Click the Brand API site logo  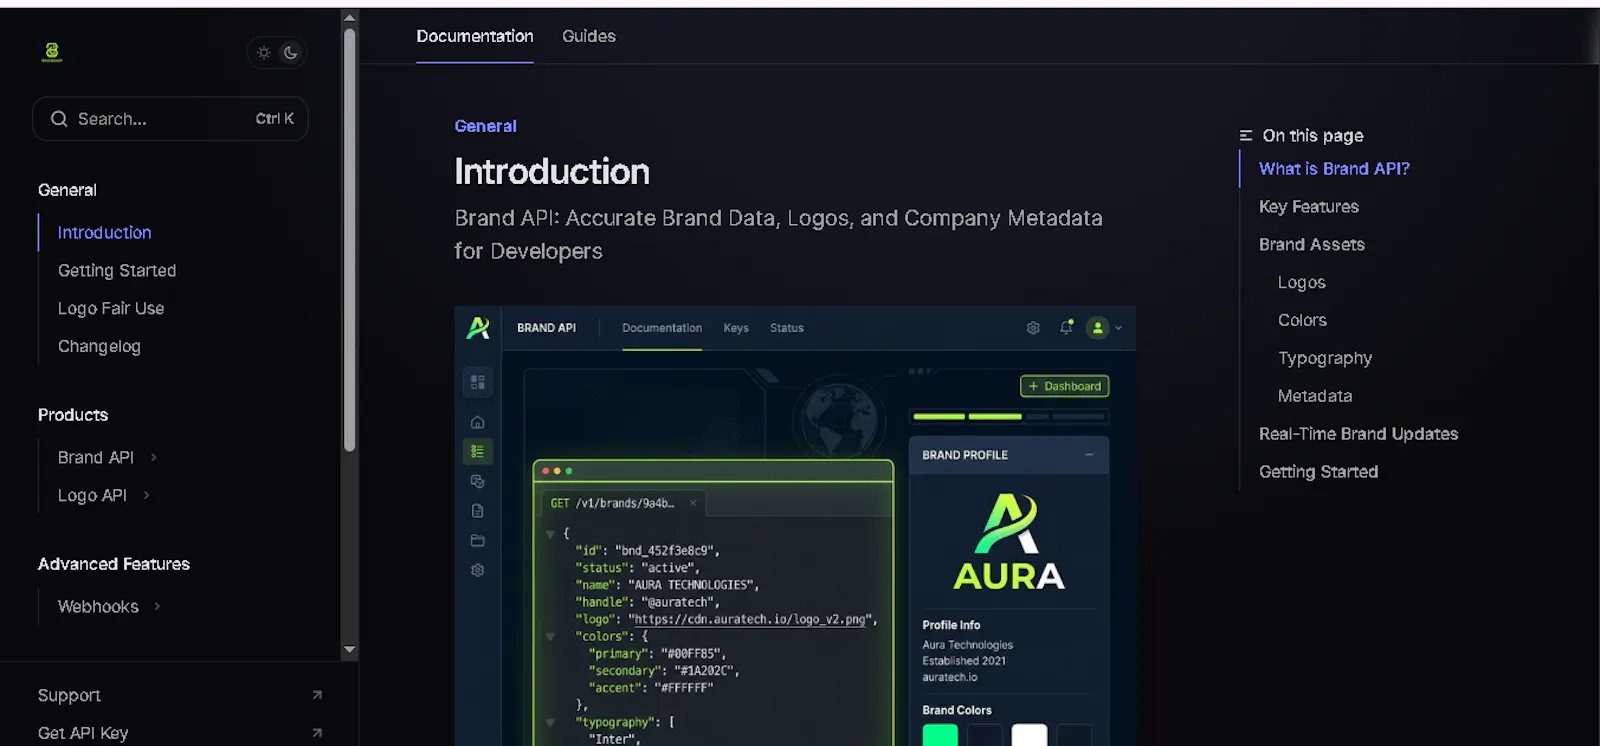[52, 52]
